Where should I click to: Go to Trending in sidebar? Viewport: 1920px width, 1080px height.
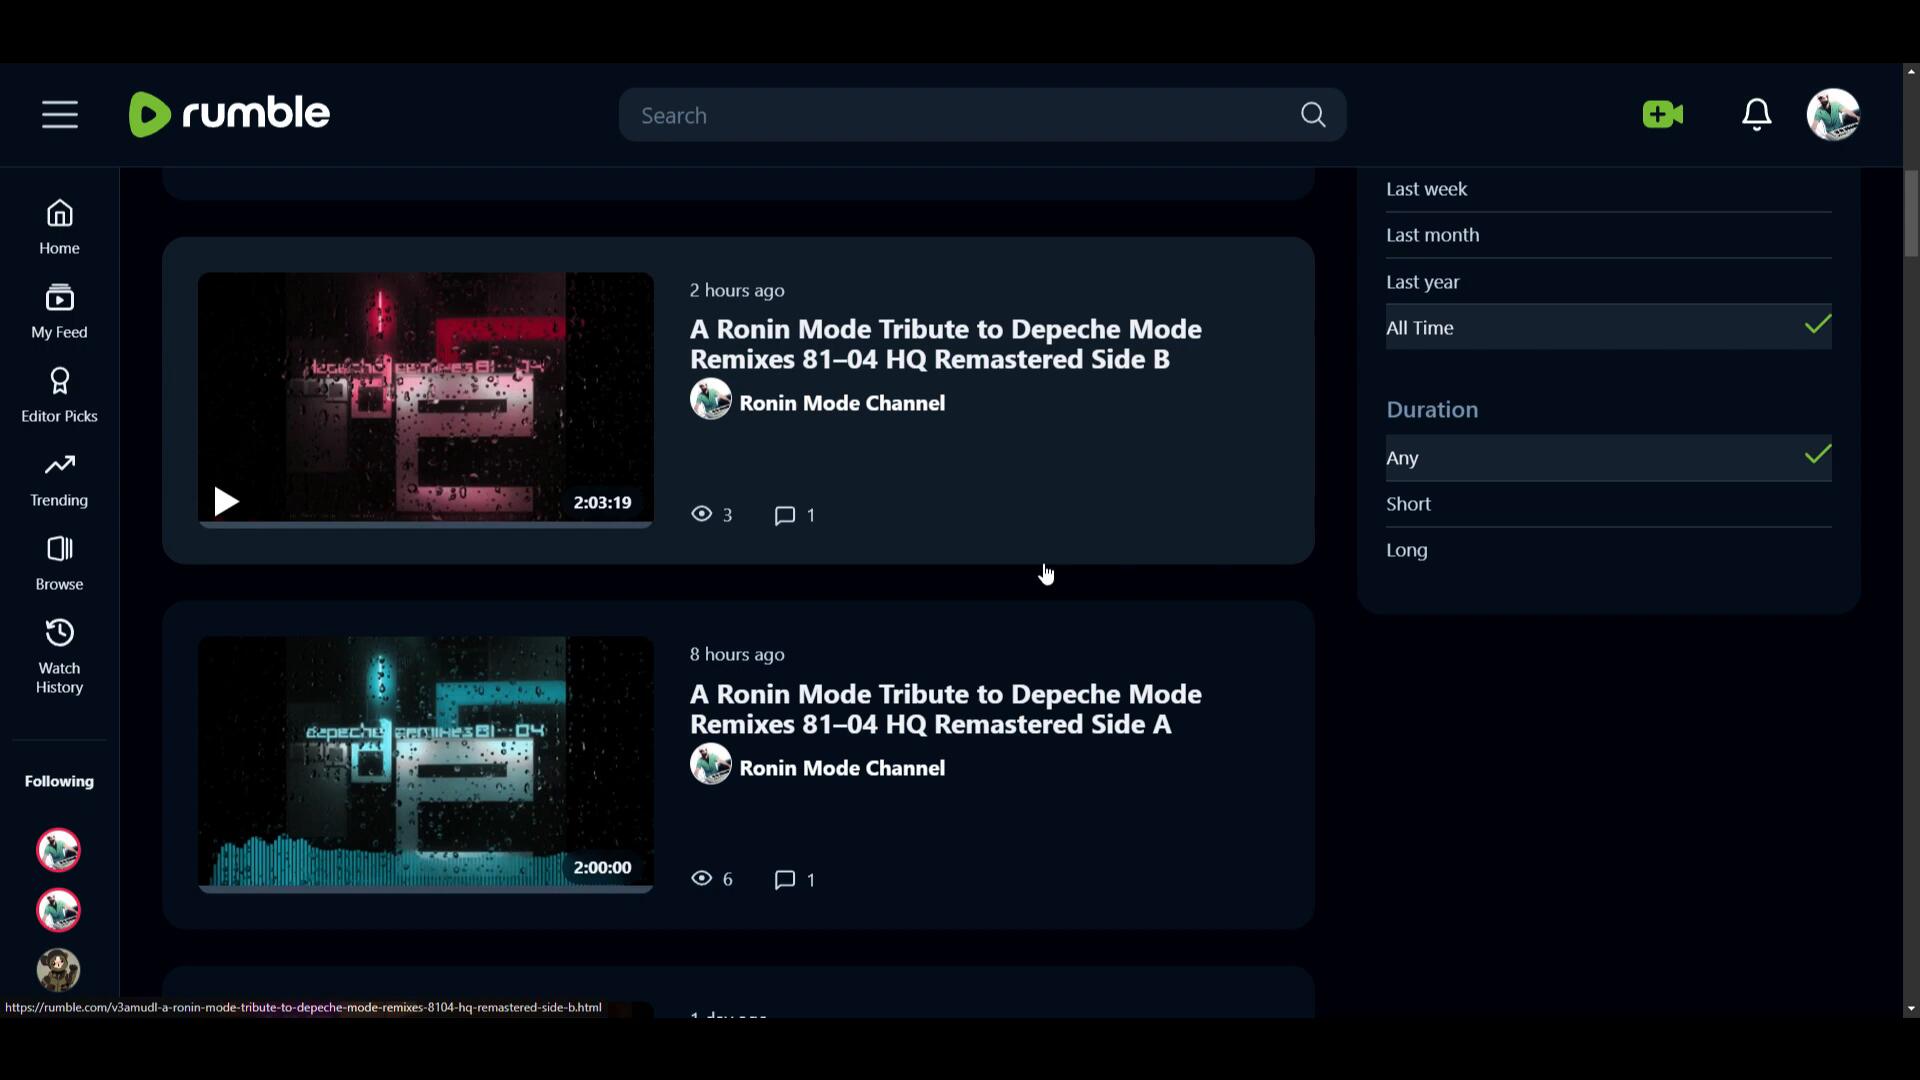click(x=59, y=479)
